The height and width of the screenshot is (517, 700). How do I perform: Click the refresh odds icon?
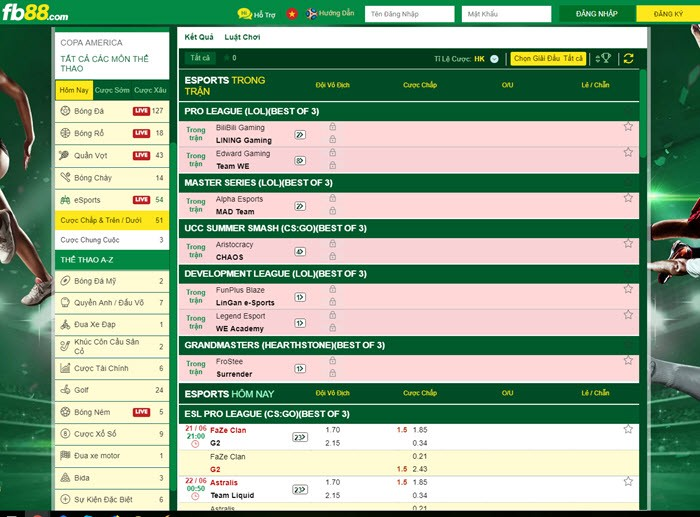point(629,58)
